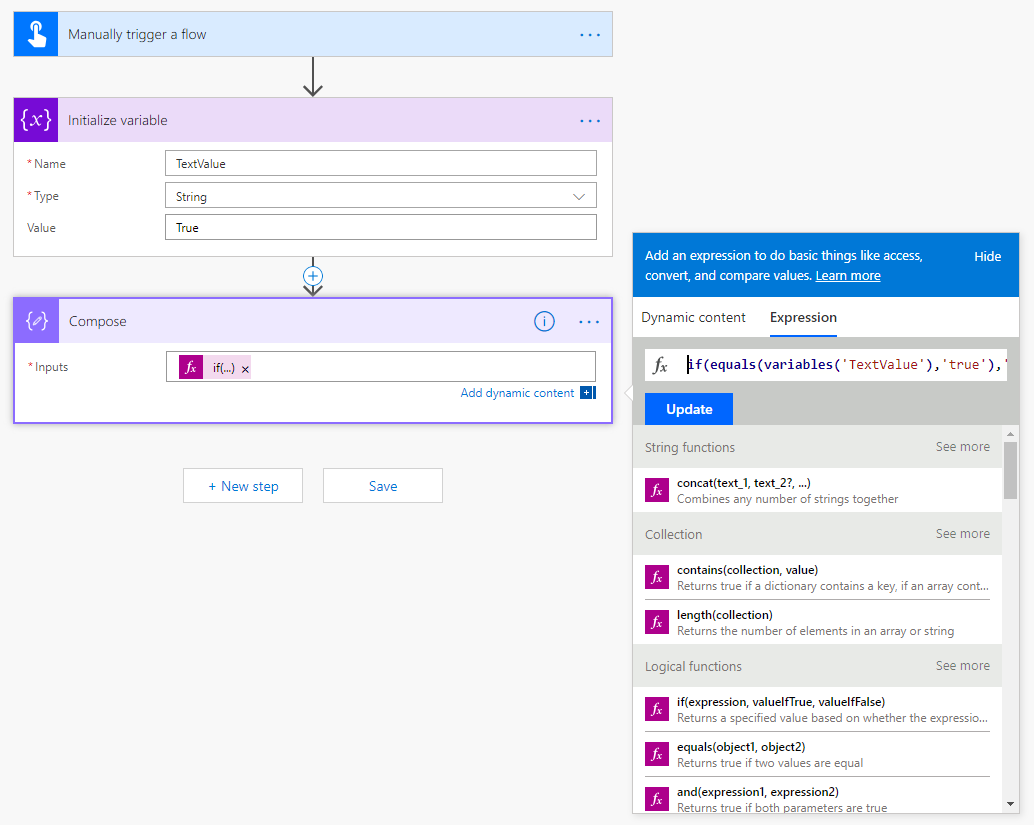Select if(expression, valueIfTrue, valueIfFalse) function
Viewport: 1034px width, 825px height.
pyautogui.click(x=818, y=709)
